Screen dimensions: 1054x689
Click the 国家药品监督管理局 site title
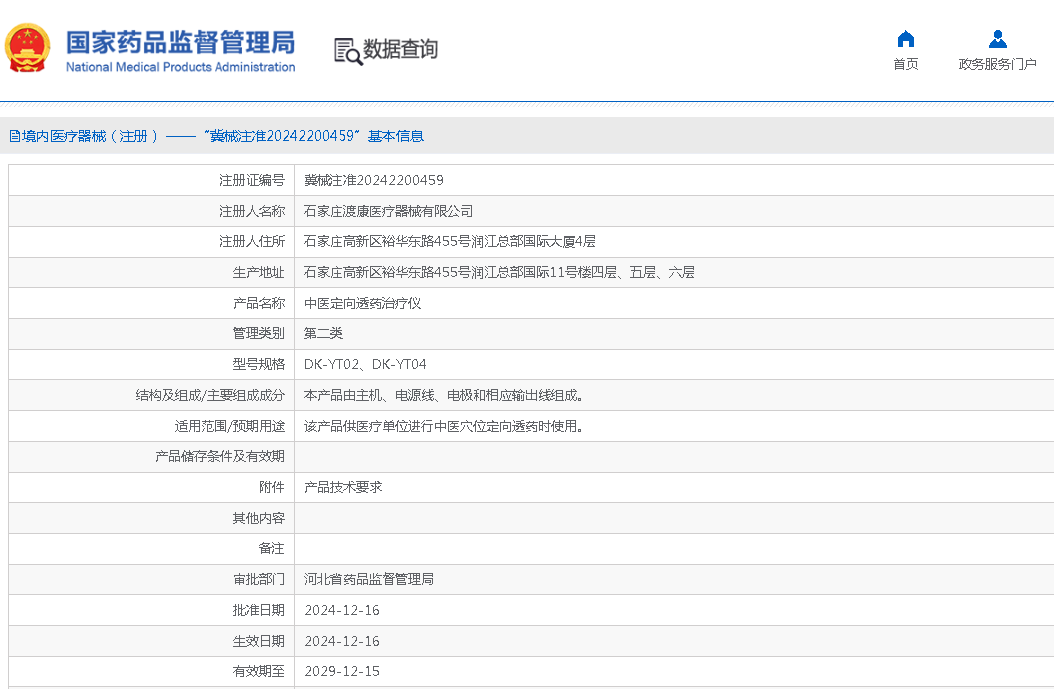[x=180, y=42]
